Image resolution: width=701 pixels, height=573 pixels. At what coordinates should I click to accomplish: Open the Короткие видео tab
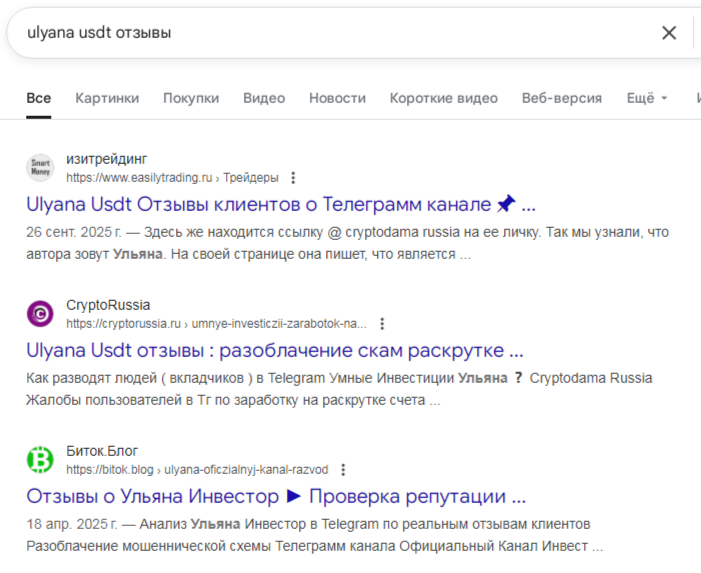click(x=443, y=98)
